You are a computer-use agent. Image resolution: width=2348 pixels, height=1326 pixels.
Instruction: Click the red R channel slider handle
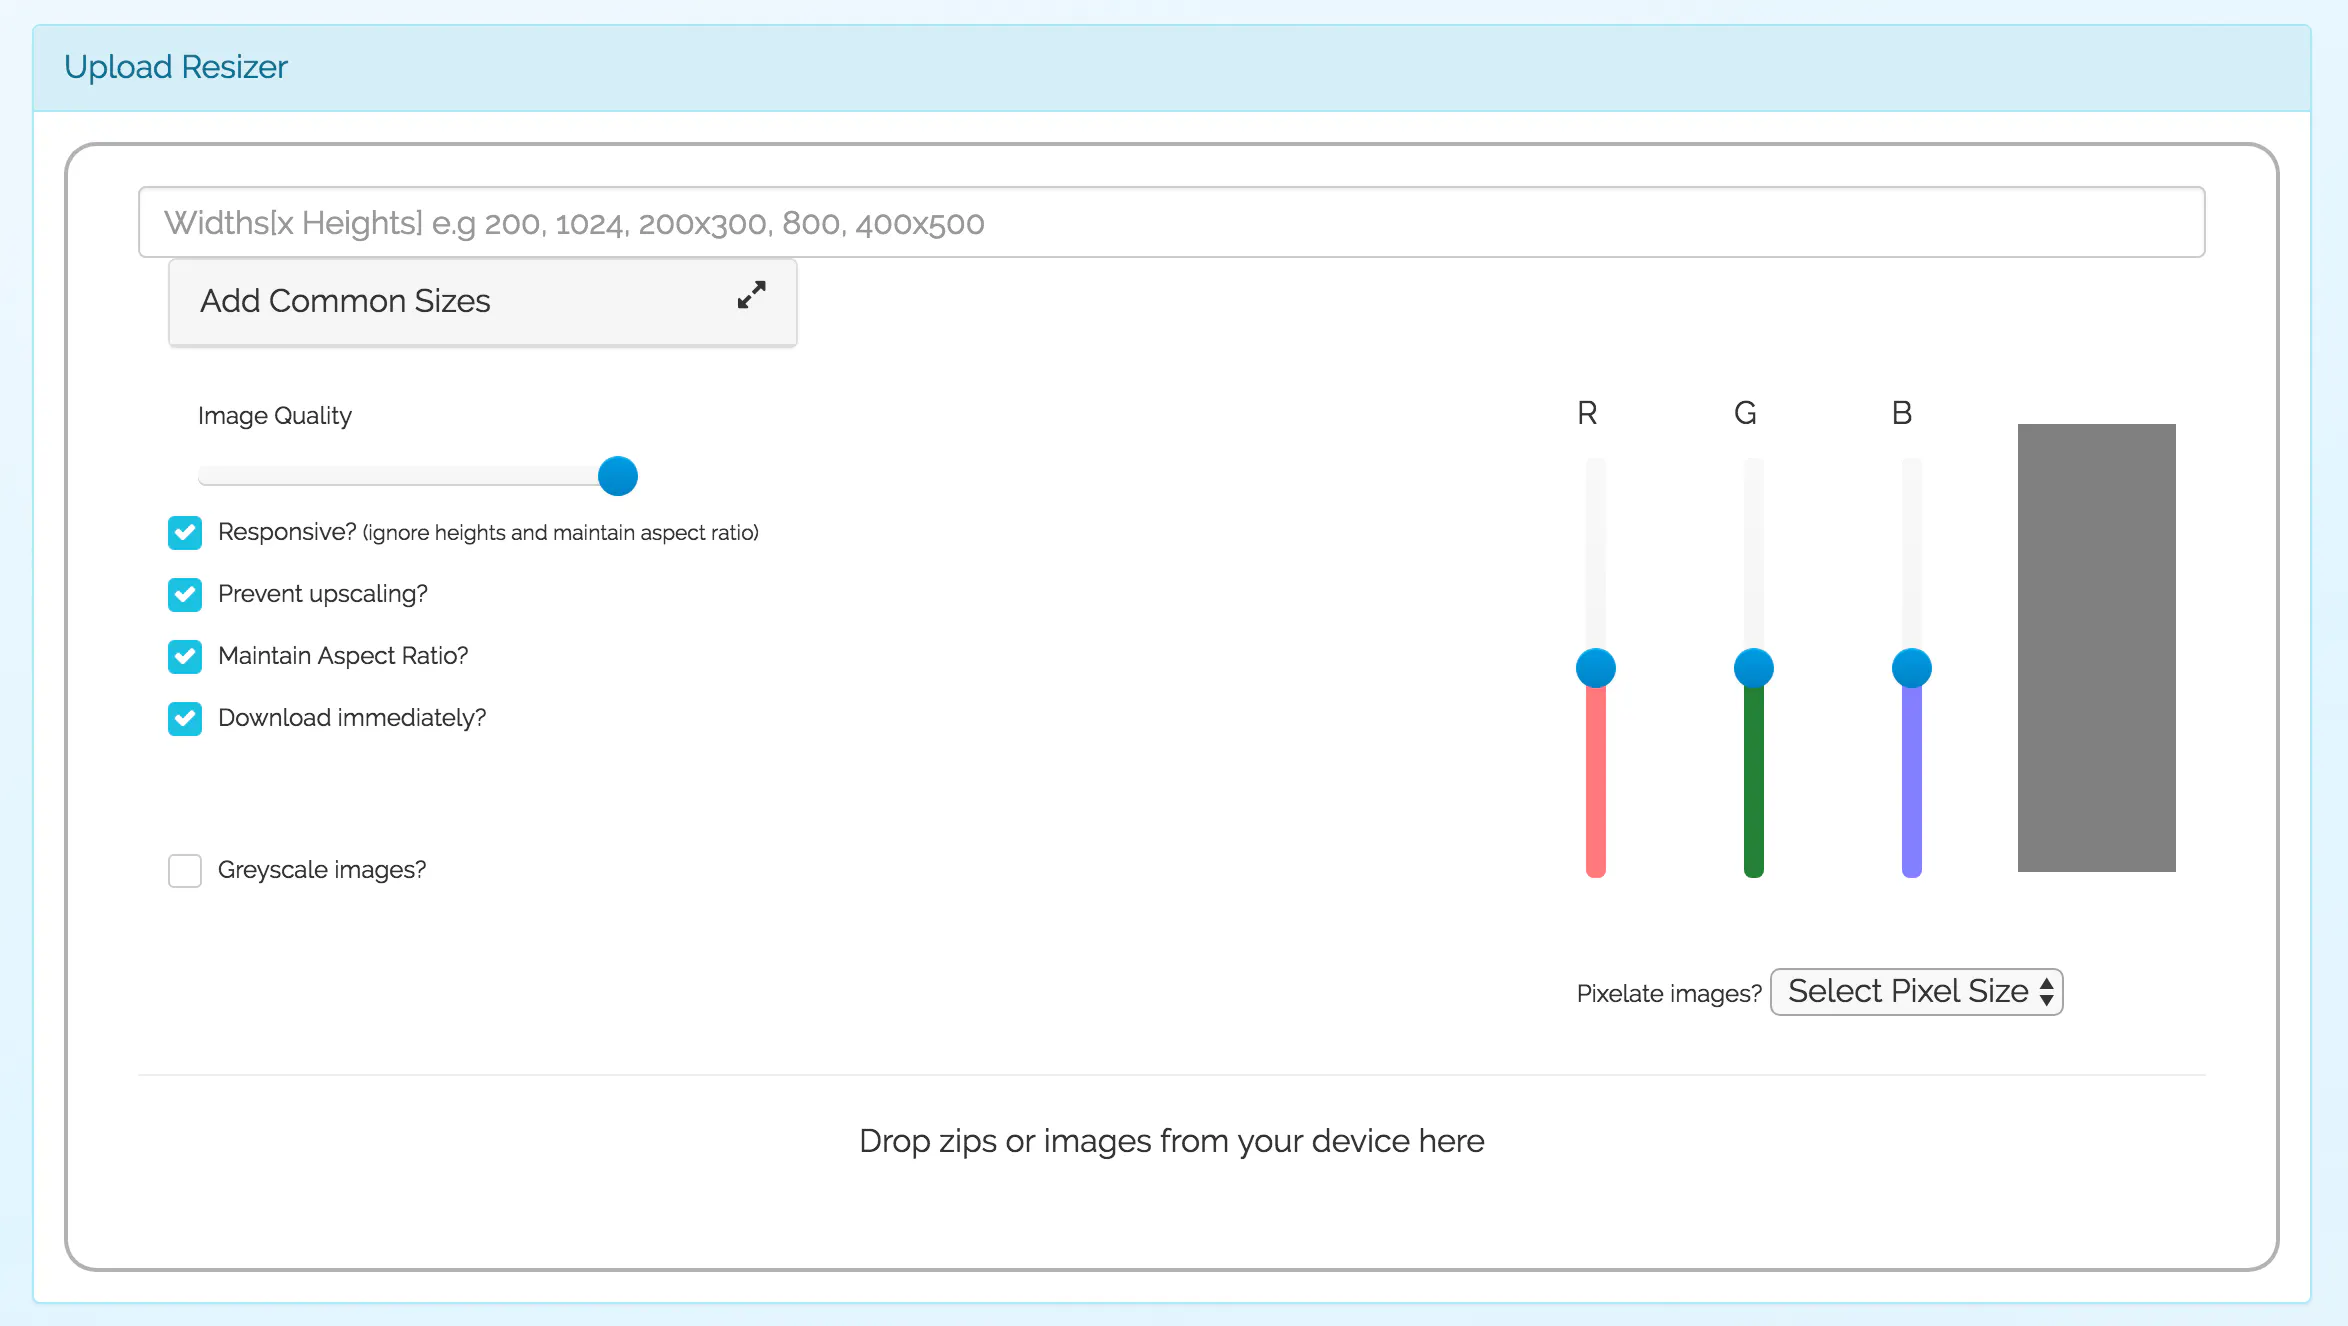1596,668
